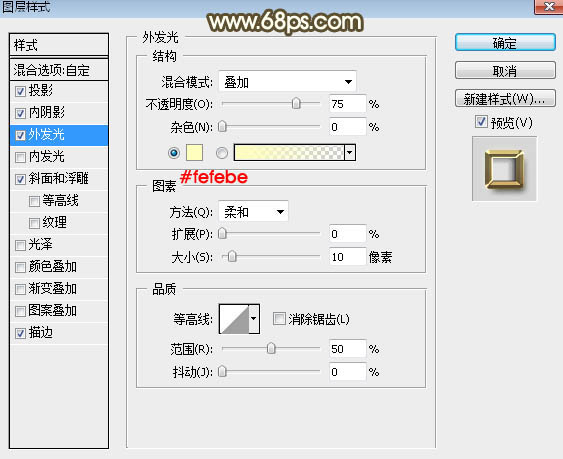Click the 抖动 jitter slider handle

tap(223, 371)
